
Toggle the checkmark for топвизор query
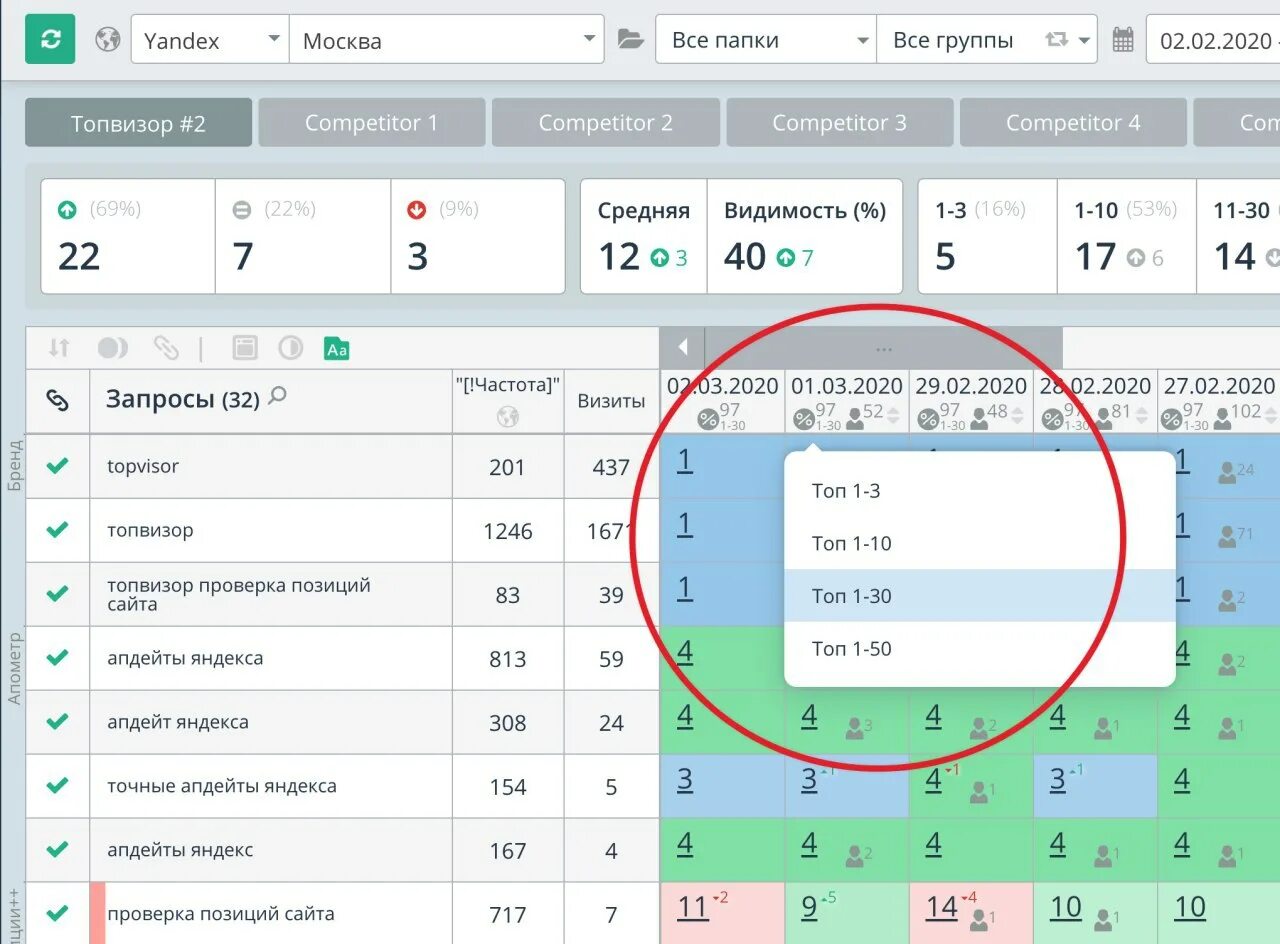(58, 529)
